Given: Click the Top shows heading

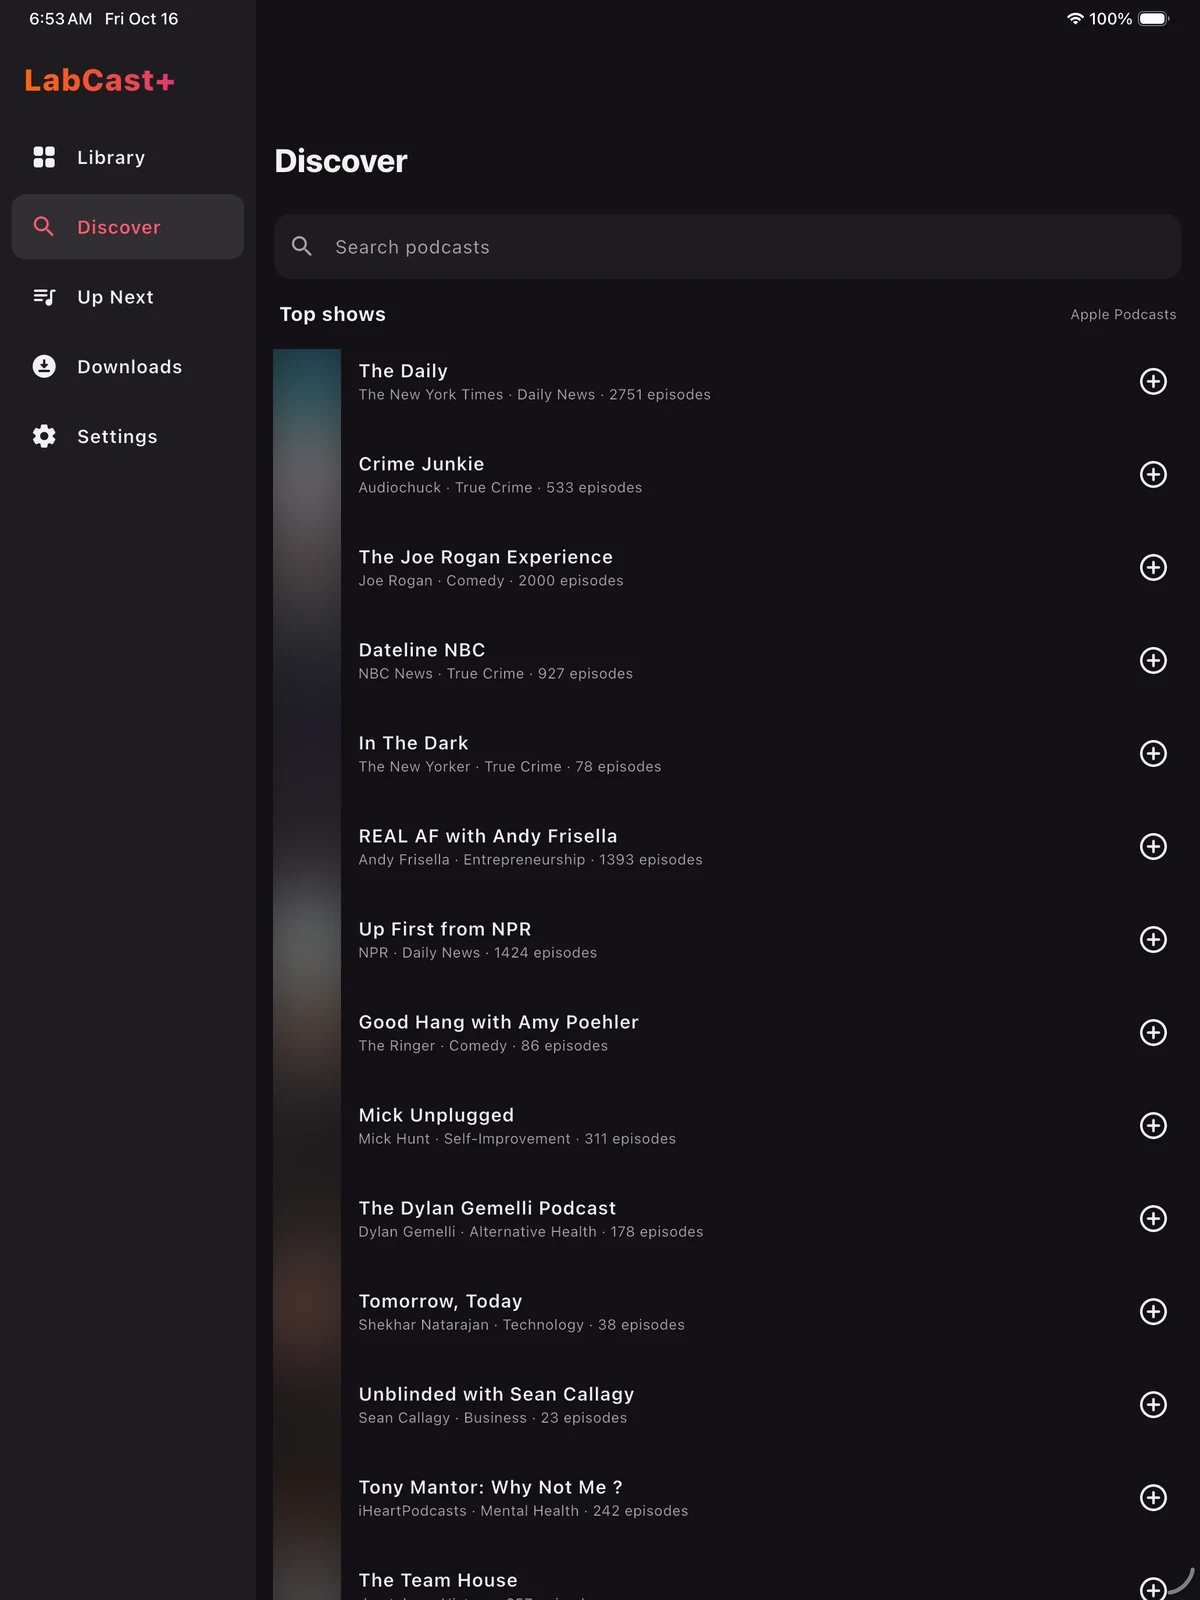Looking at the screenshot, I should tap(332, 314).
